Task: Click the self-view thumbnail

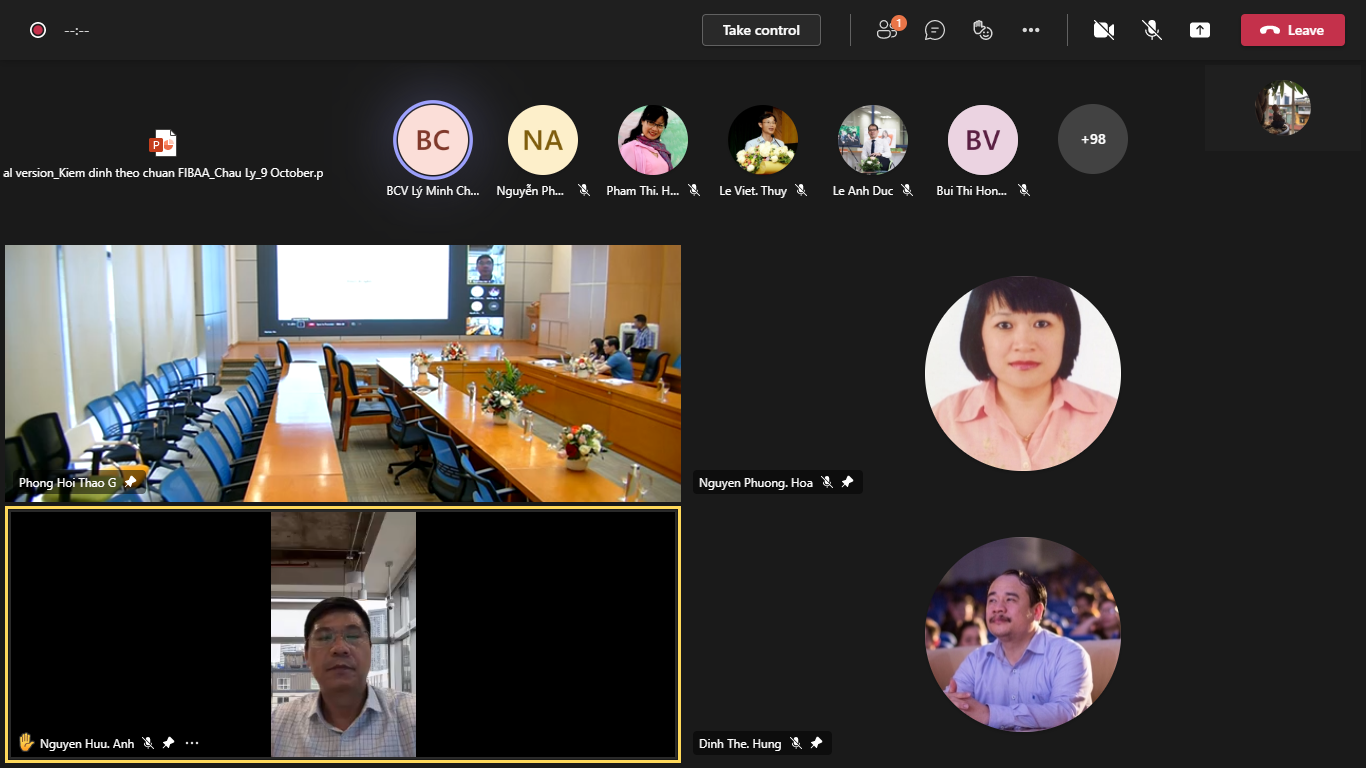Action: pyautogui.click(x=1283, y=108)
